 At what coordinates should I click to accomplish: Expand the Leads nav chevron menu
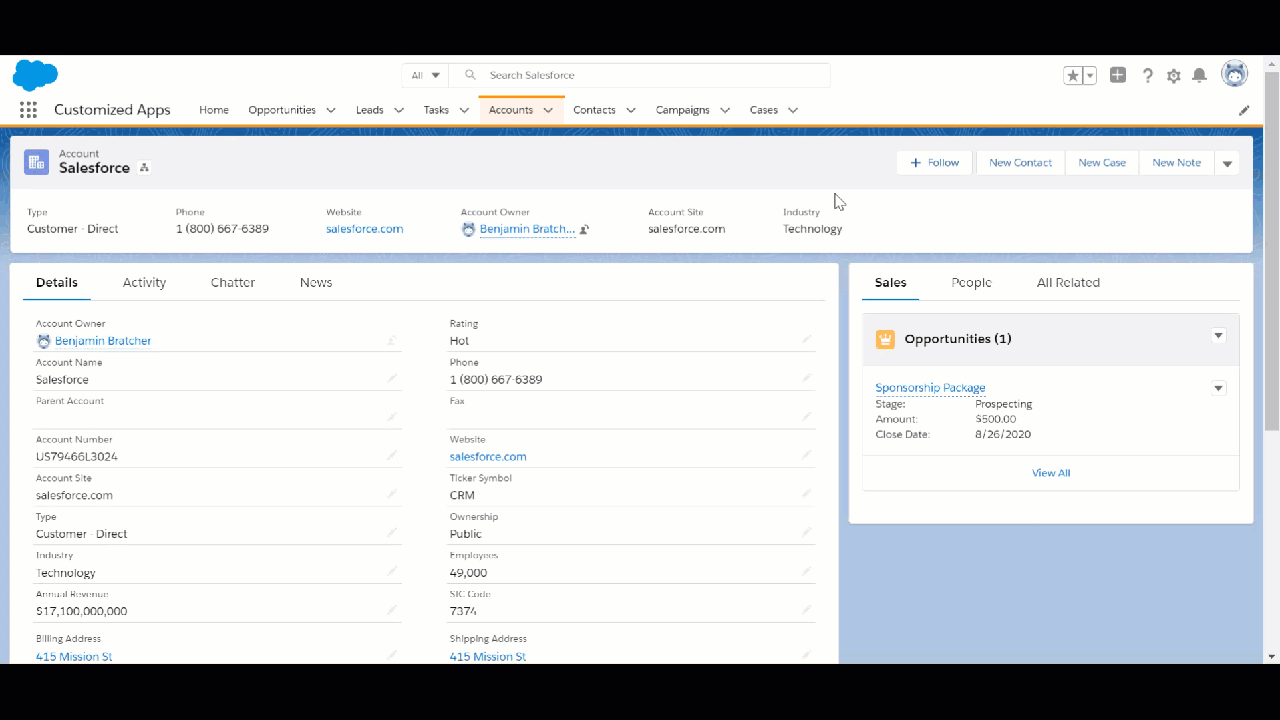399,110
